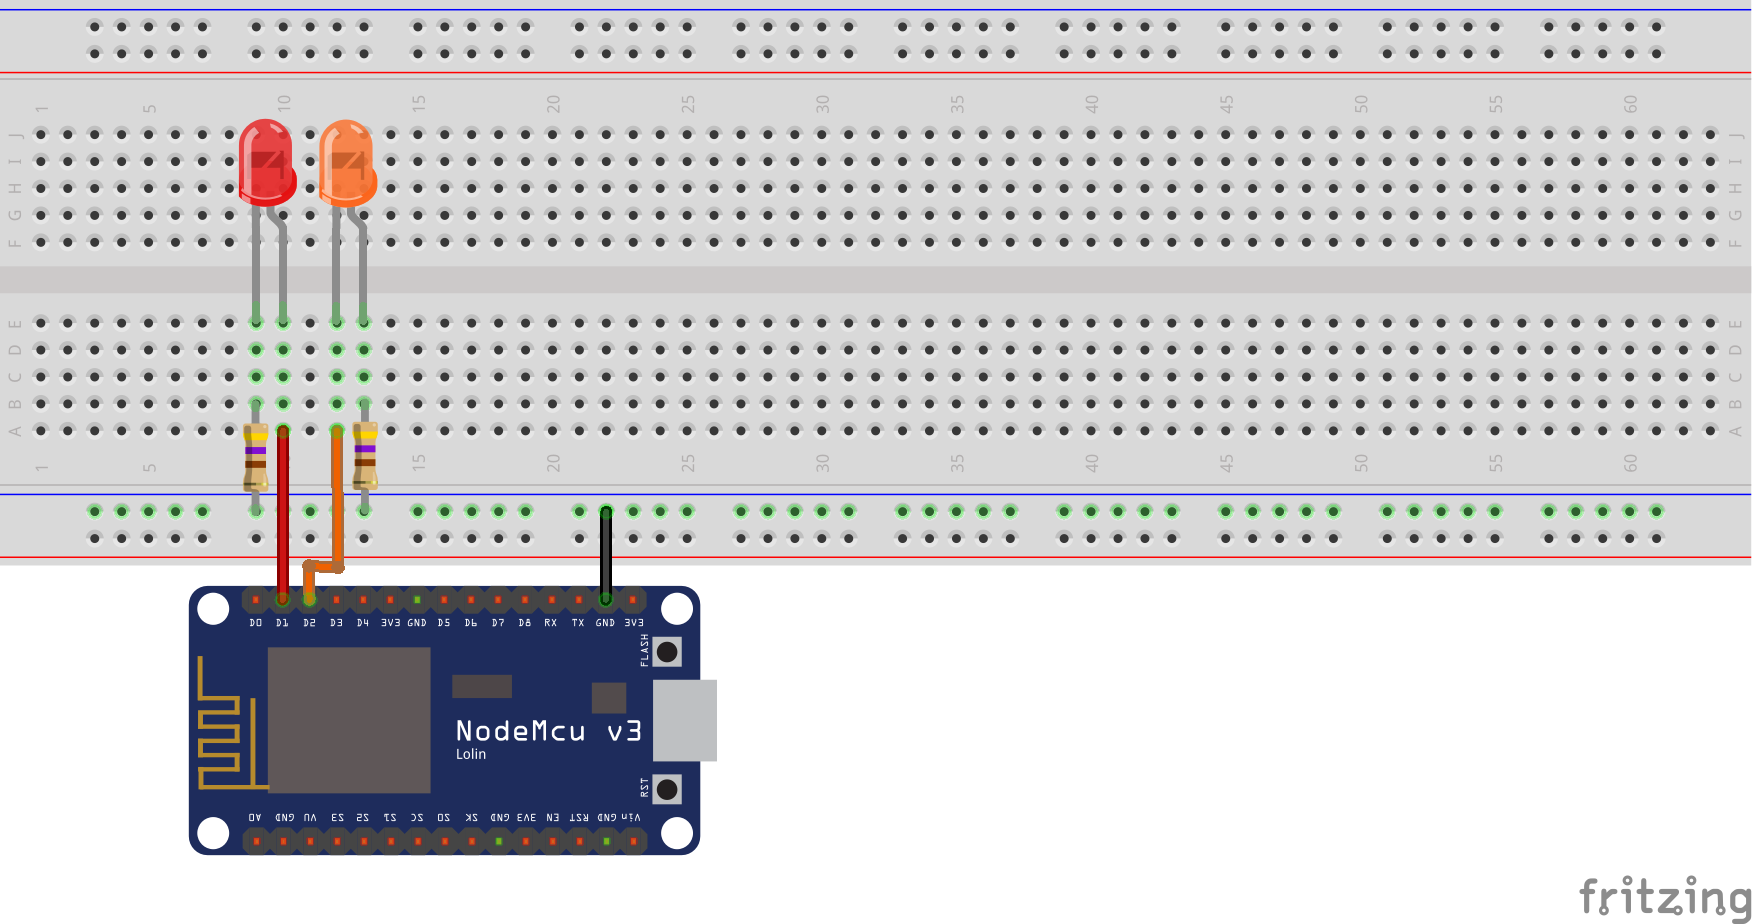This screenshot has height=924, width=1755.
Task: Click the TX pin on the NodeMcu
Action: click(579, 600)
